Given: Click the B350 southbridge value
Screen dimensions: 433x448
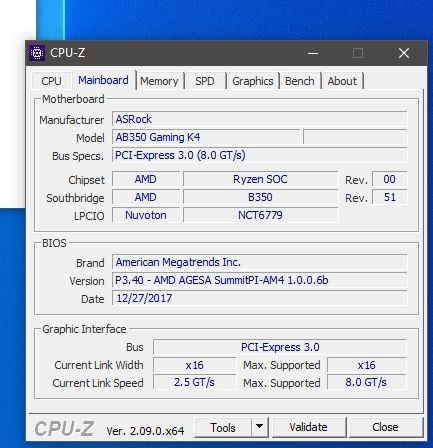Looking at the screenshot, I should pyautogui.click(x=260, y=197).
